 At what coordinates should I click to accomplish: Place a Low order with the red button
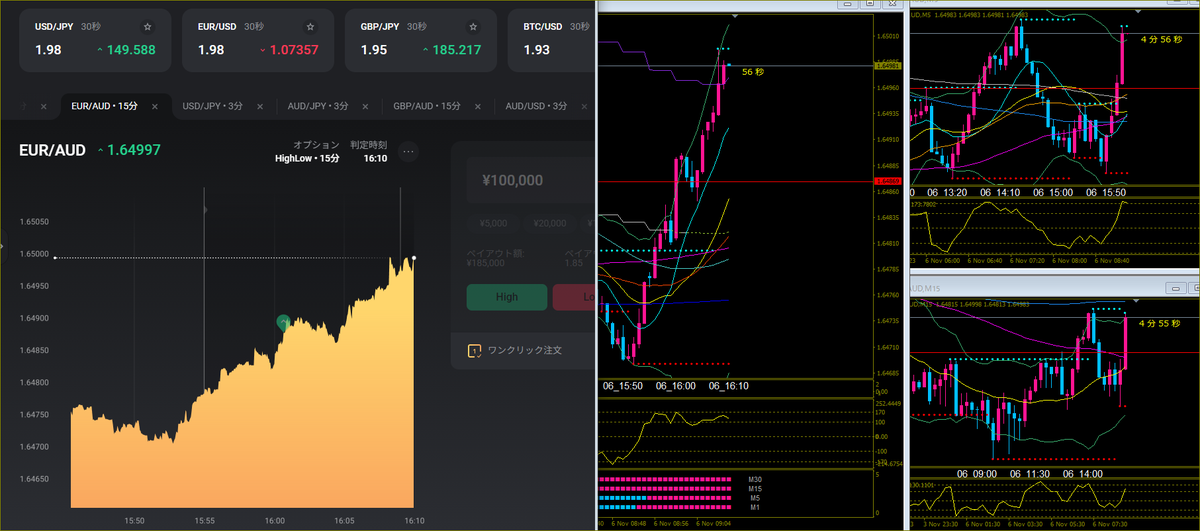574,297
